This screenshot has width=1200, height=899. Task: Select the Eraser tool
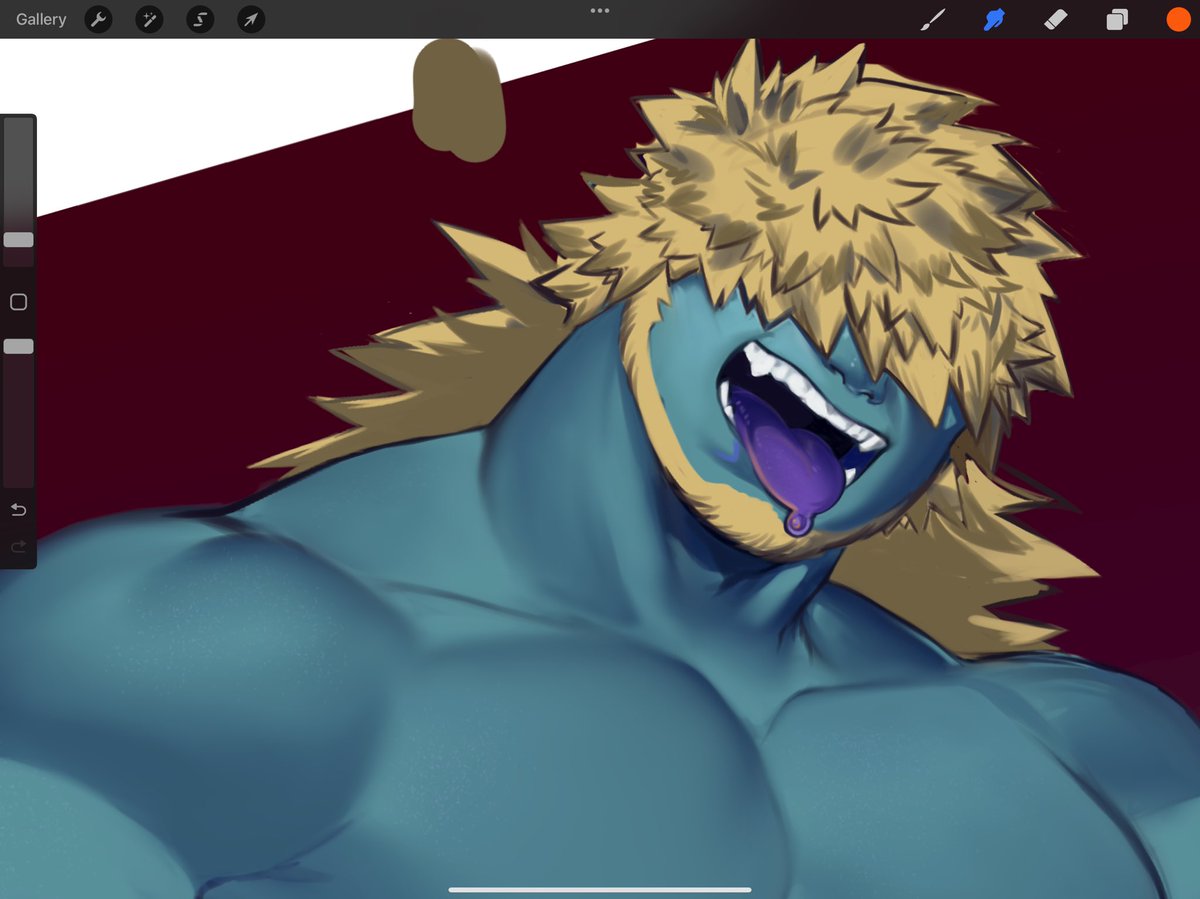1056,19
